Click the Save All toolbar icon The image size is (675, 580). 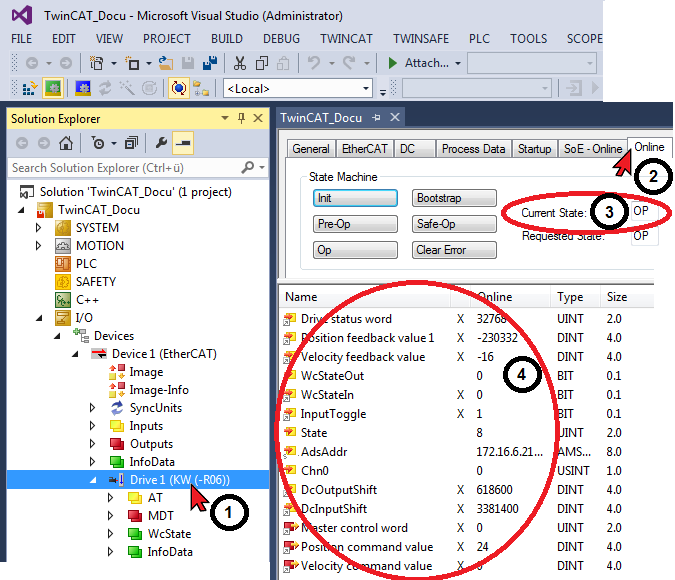(210, 63)
